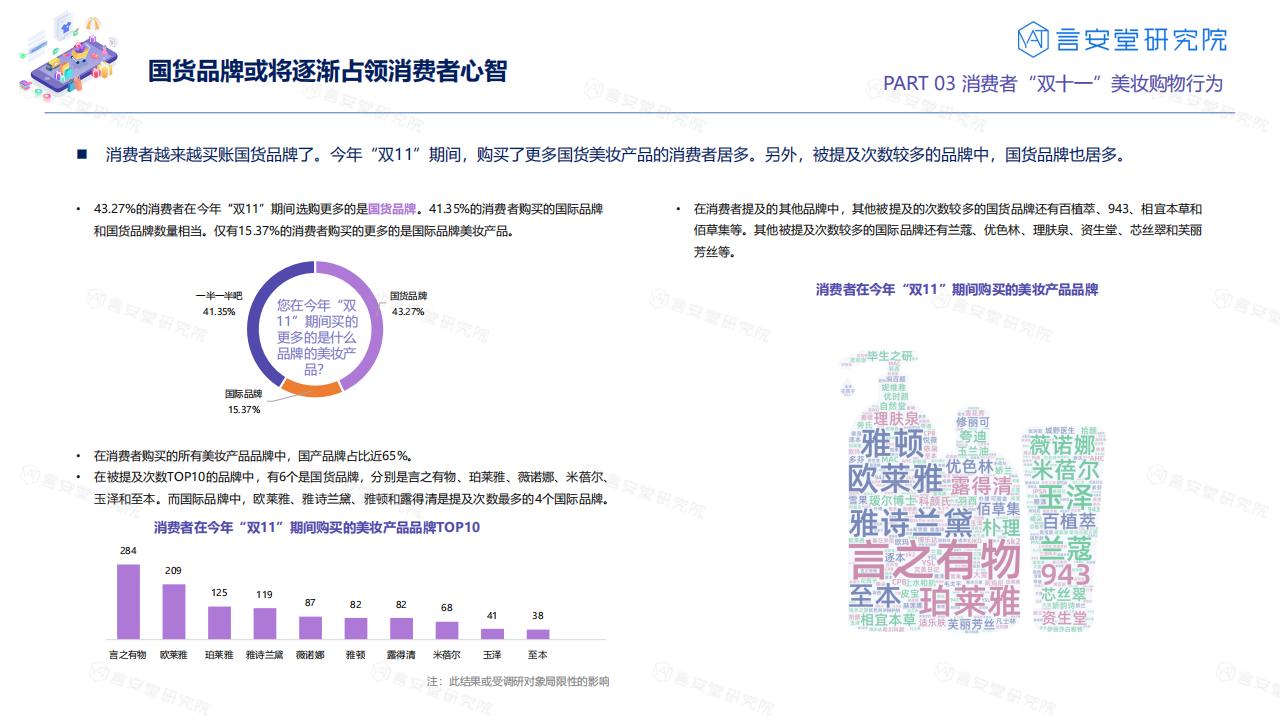Click 言之有物 in the word cloud

click(934, 561)
